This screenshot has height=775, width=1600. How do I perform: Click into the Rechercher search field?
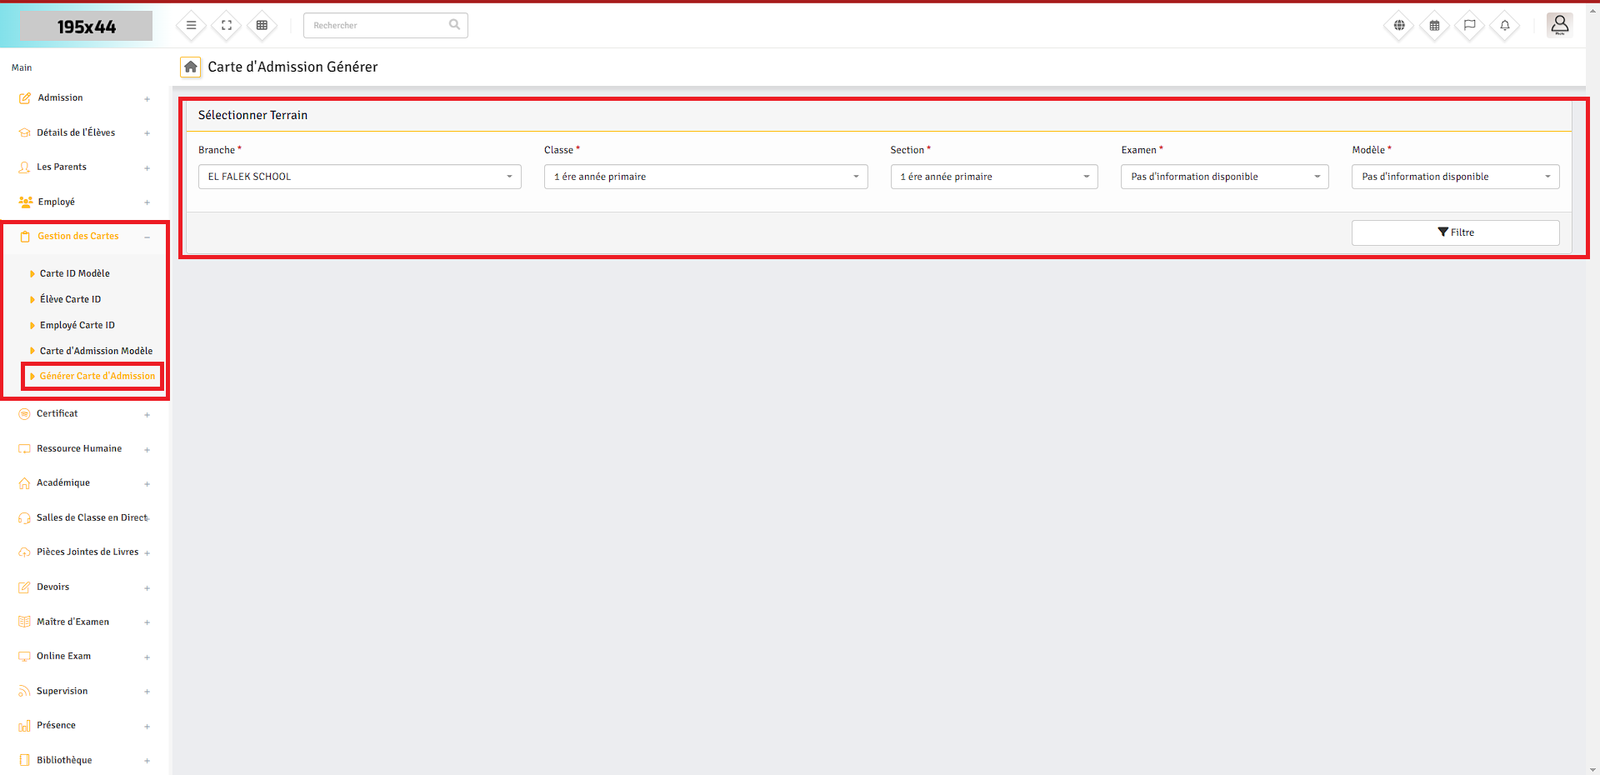(x=378, y=25)
